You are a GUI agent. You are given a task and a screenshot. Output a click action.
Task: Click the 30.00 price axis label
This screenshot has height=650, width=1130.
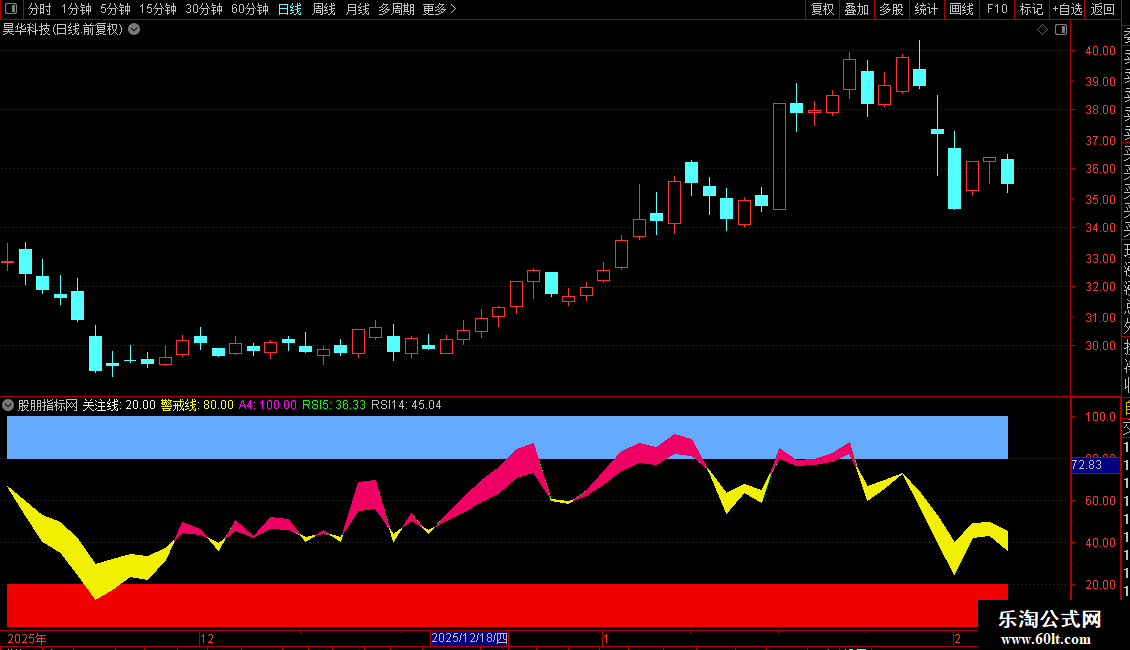pyautogui.click(x=1101, y=345)
